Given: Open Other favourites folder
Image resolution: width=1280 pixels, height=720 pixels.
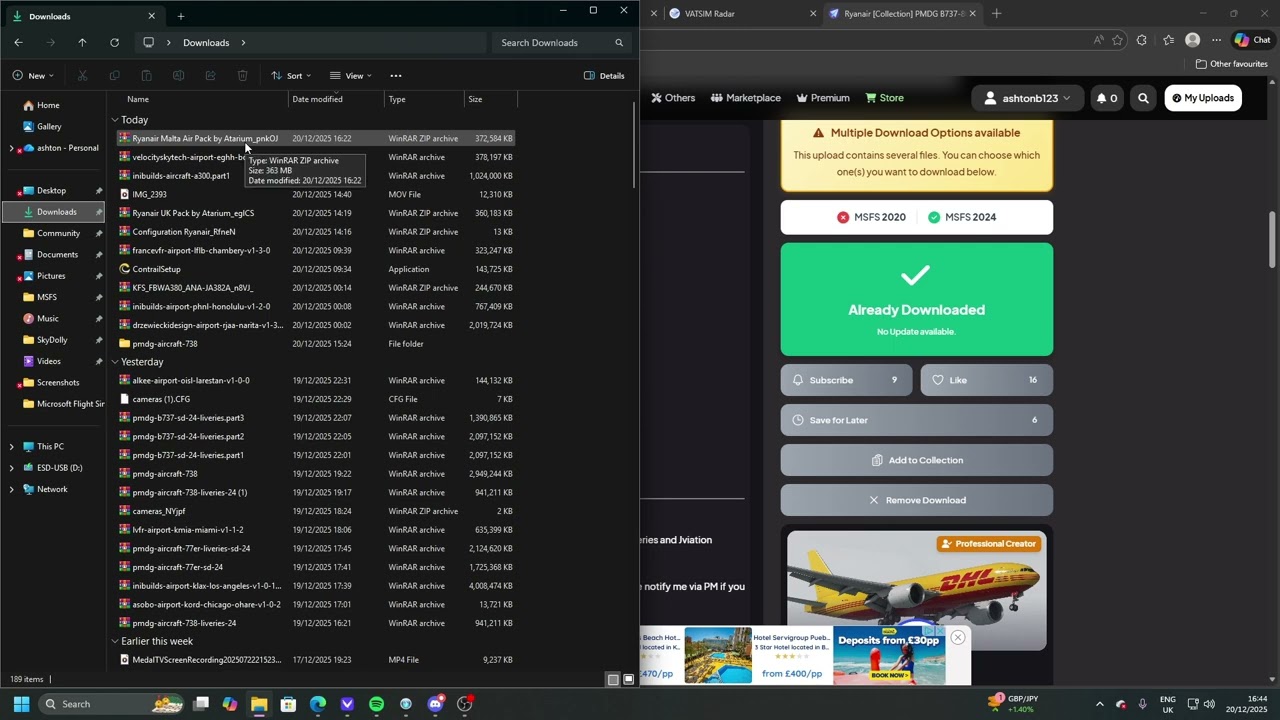Looking at the screenshot, I should (1231, 64).
